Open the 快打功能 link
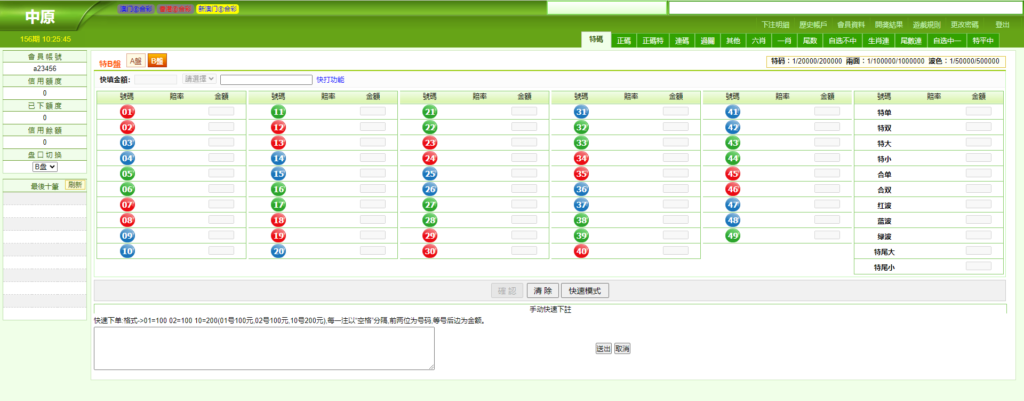The image size is (1024, 401). click(x=330, y=80)
